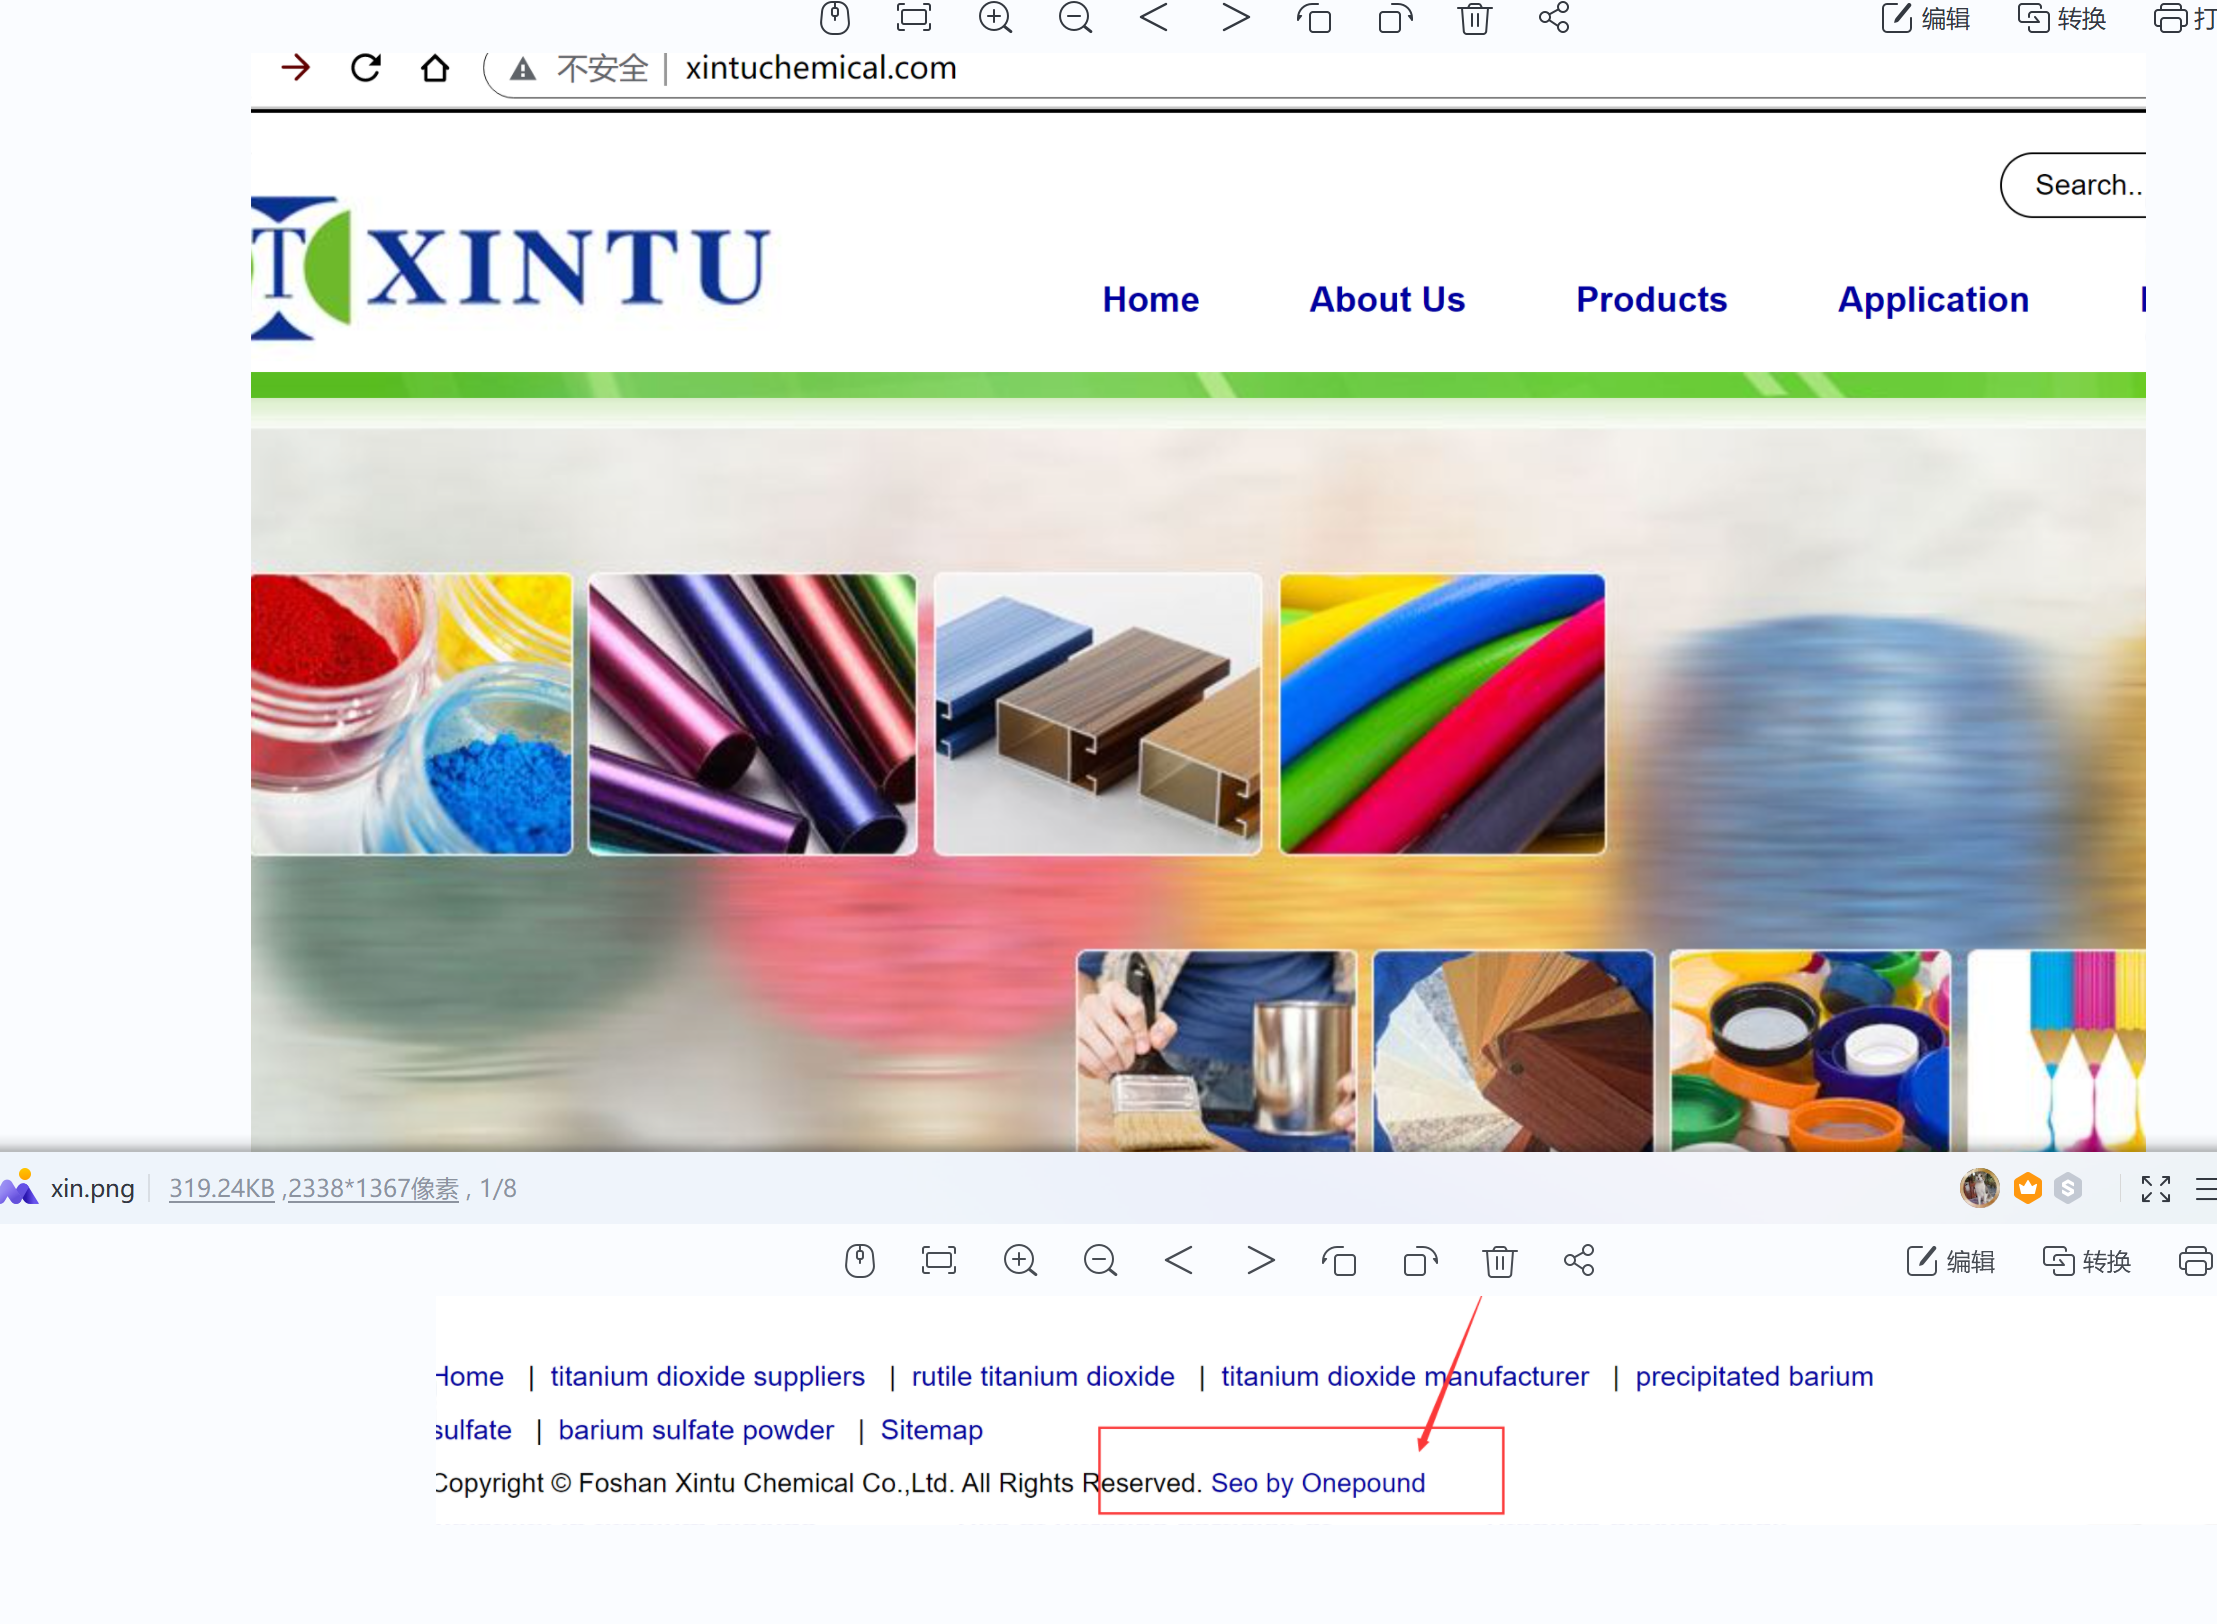
Task: Select the metallic colored tubes thumbnail
Action: (x=752, y=714)
